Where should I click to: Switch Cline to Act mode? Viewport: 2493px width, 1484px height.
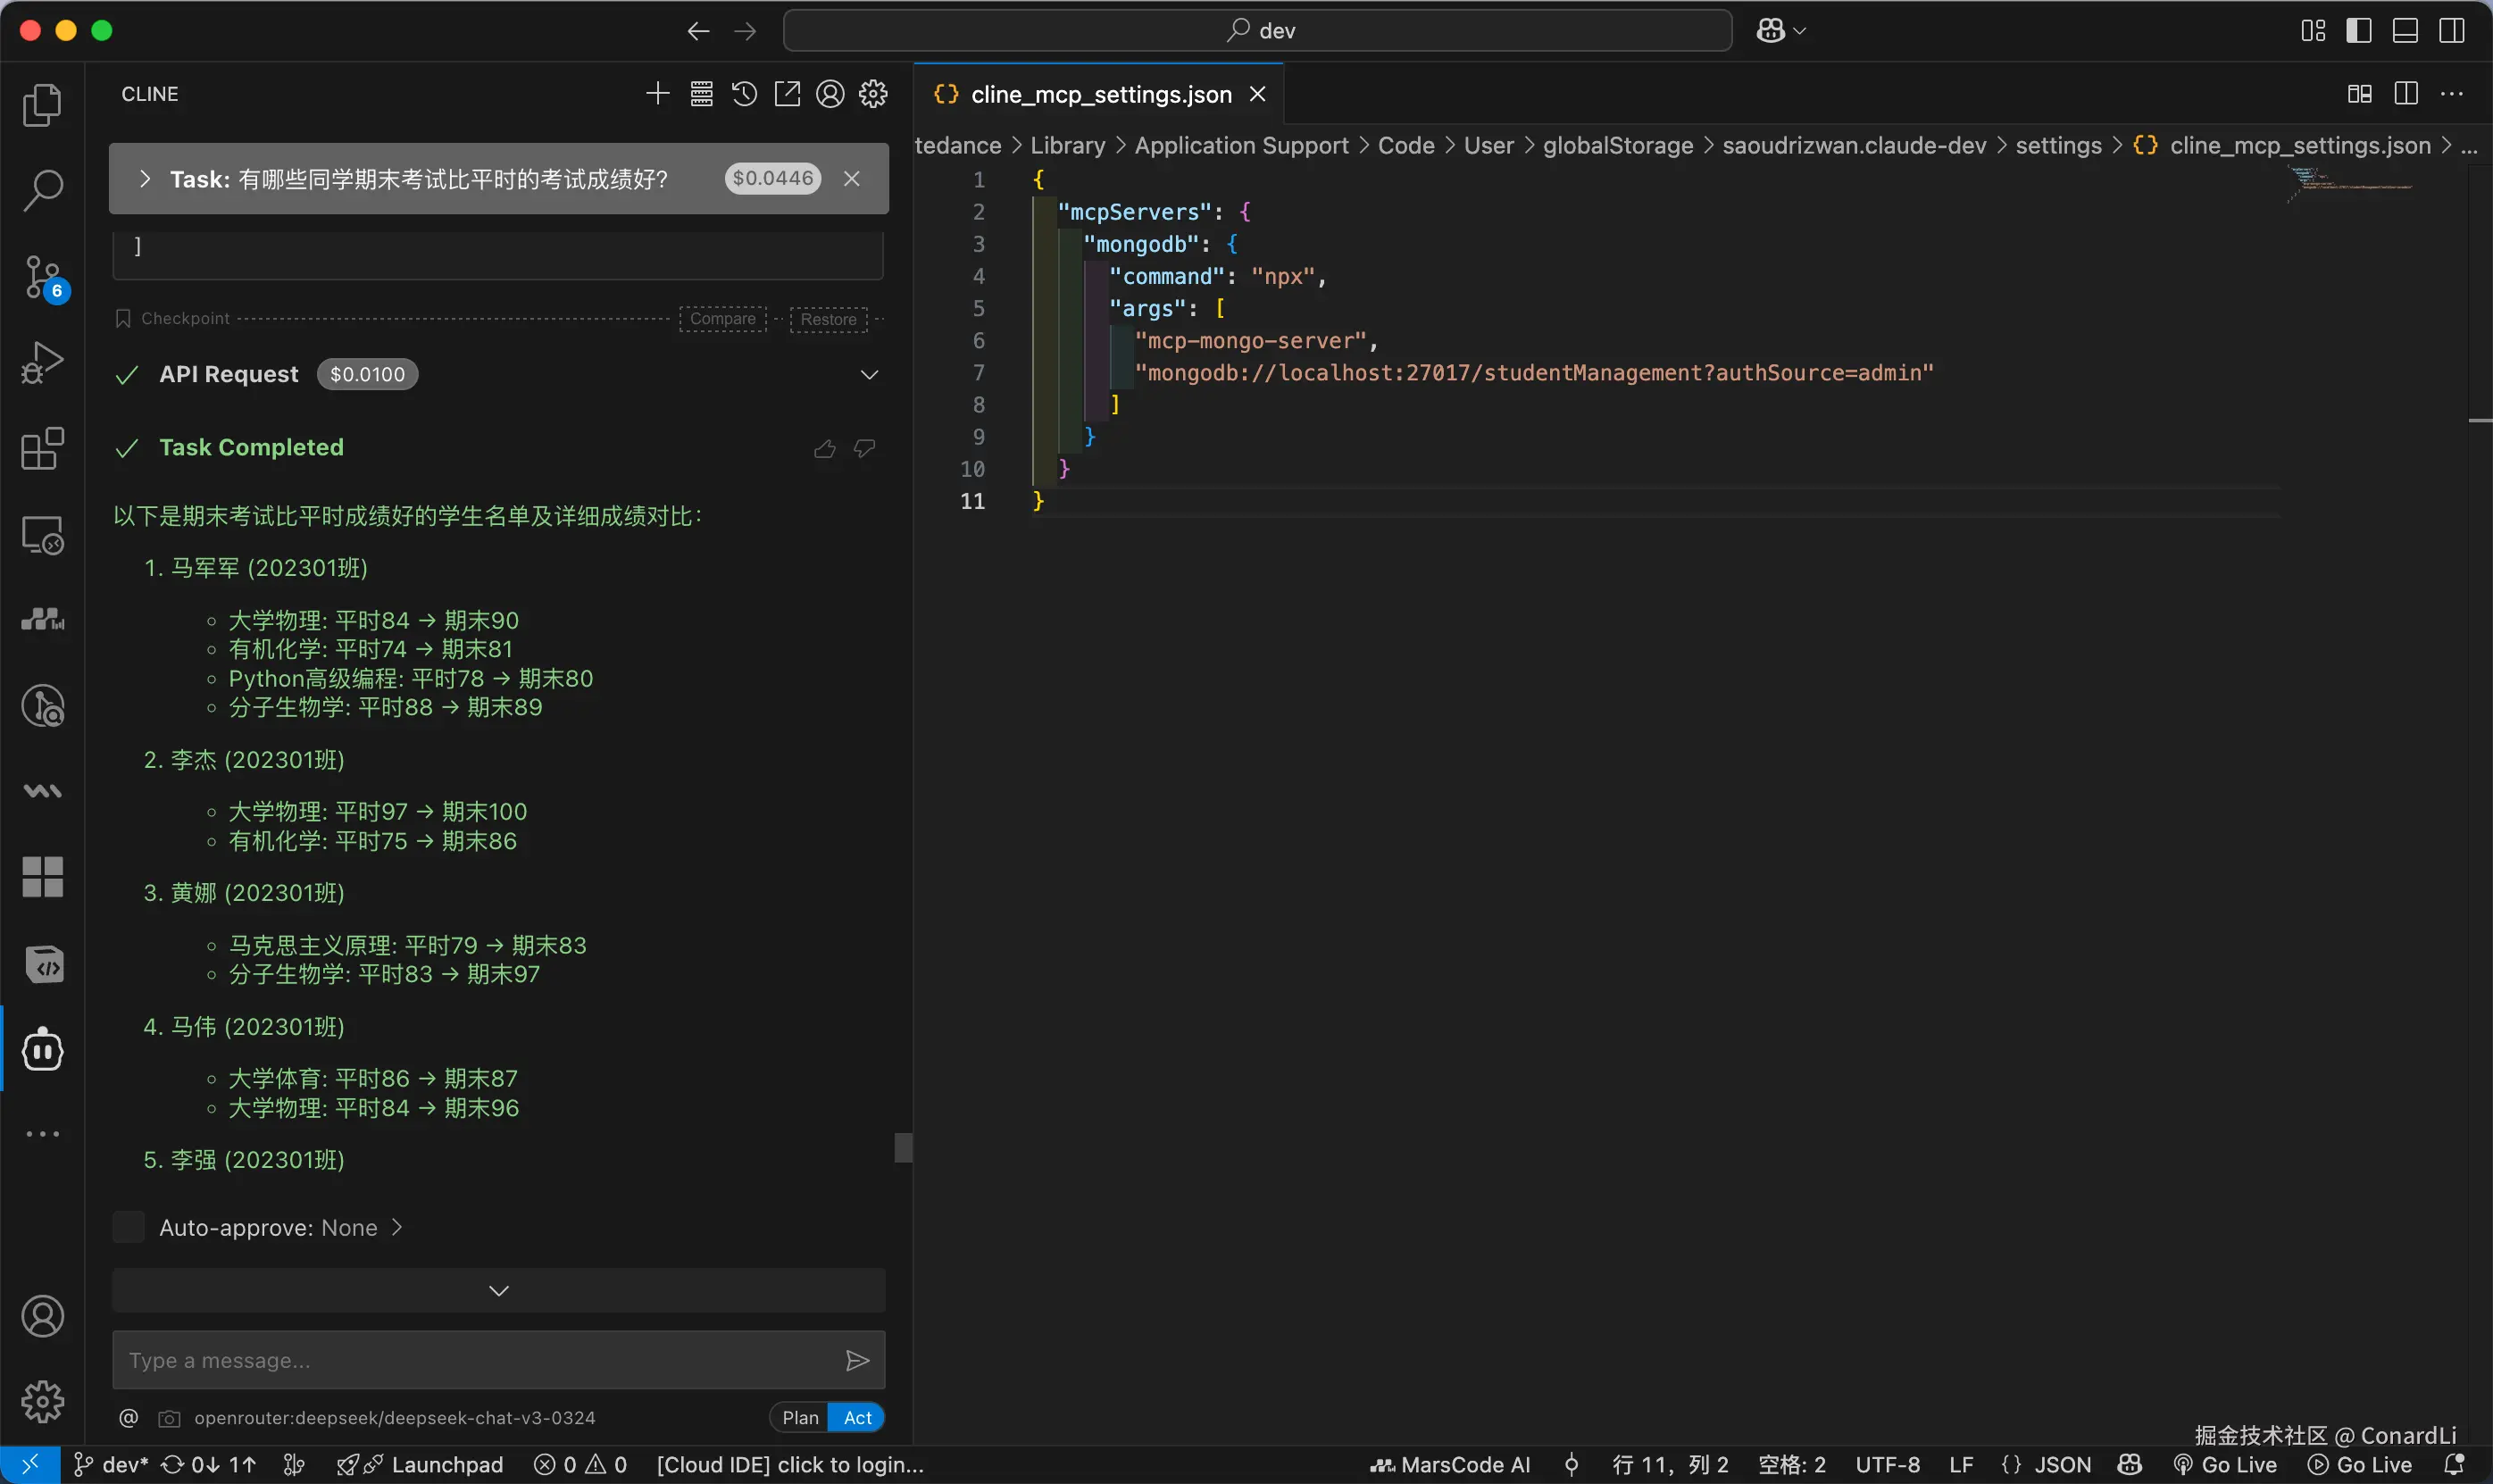click(857, 1417)
